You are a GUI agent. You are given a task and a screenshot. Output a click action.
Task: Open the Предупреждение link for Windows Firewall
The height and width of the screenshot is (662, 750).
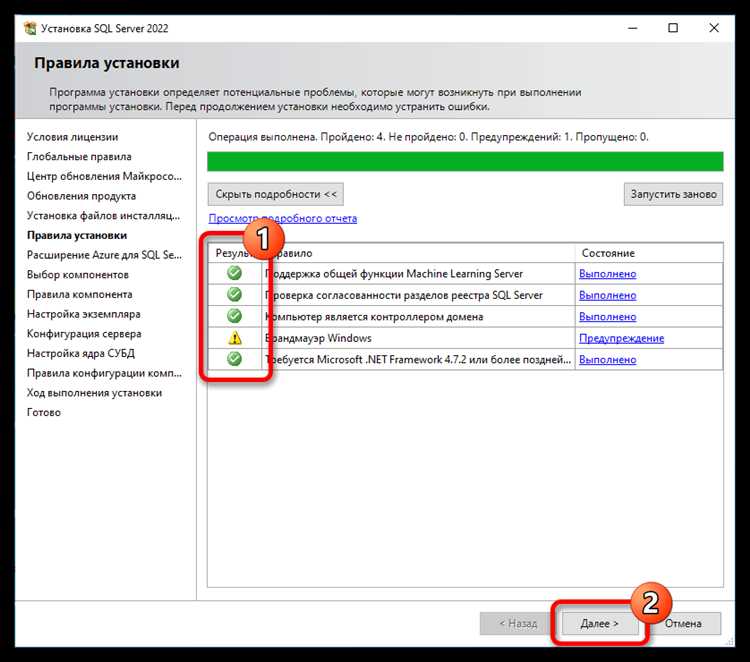click(x=621, y=338)
